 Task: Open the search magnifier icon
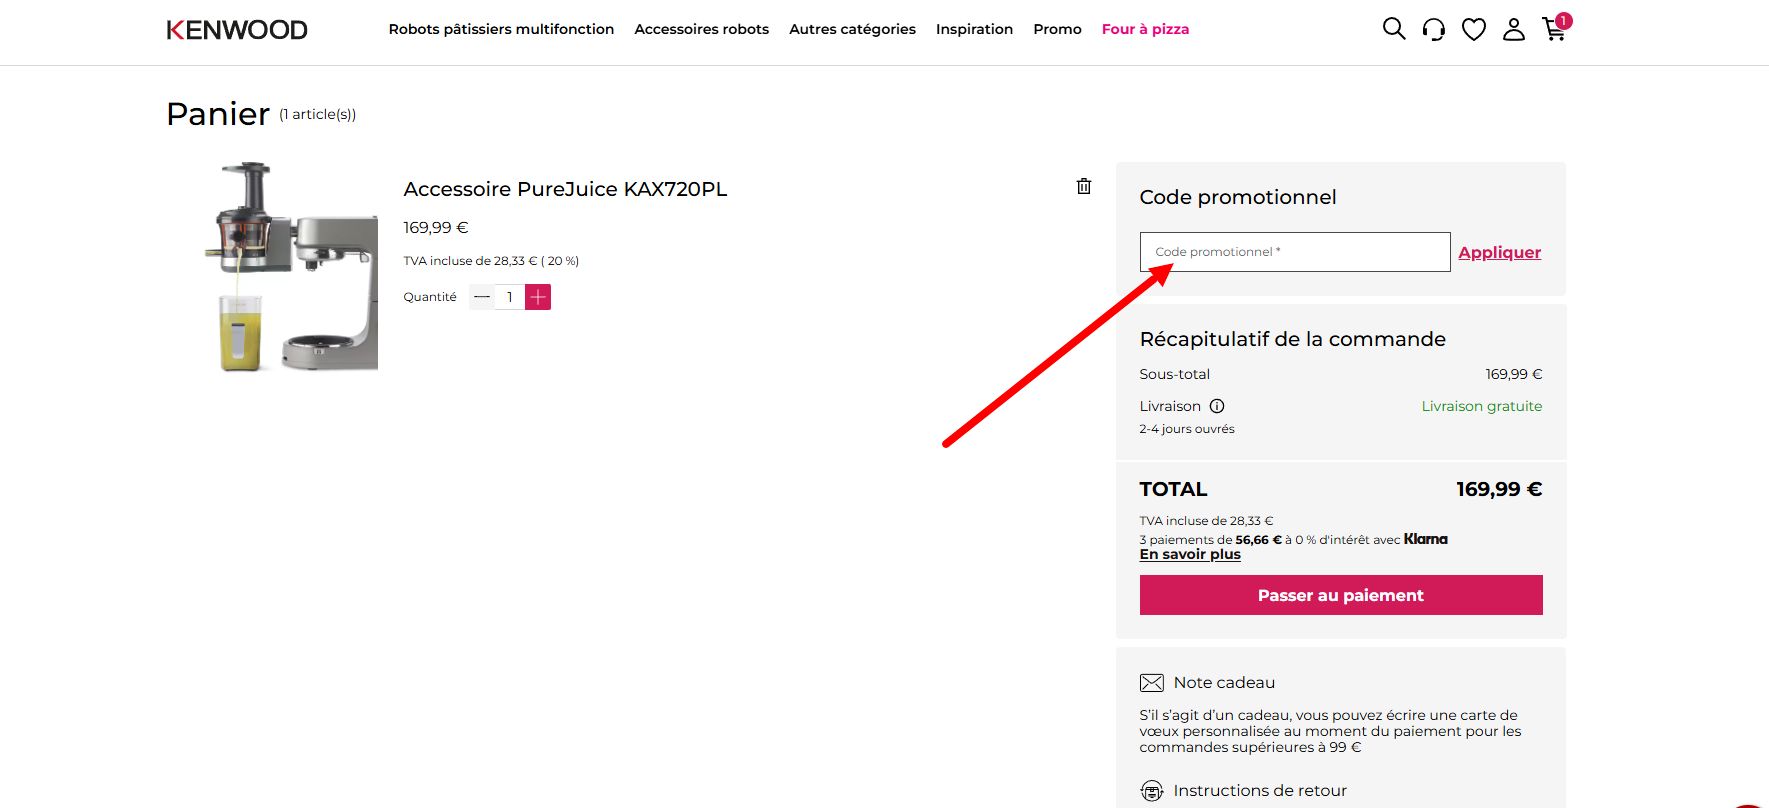[1393, 29]
